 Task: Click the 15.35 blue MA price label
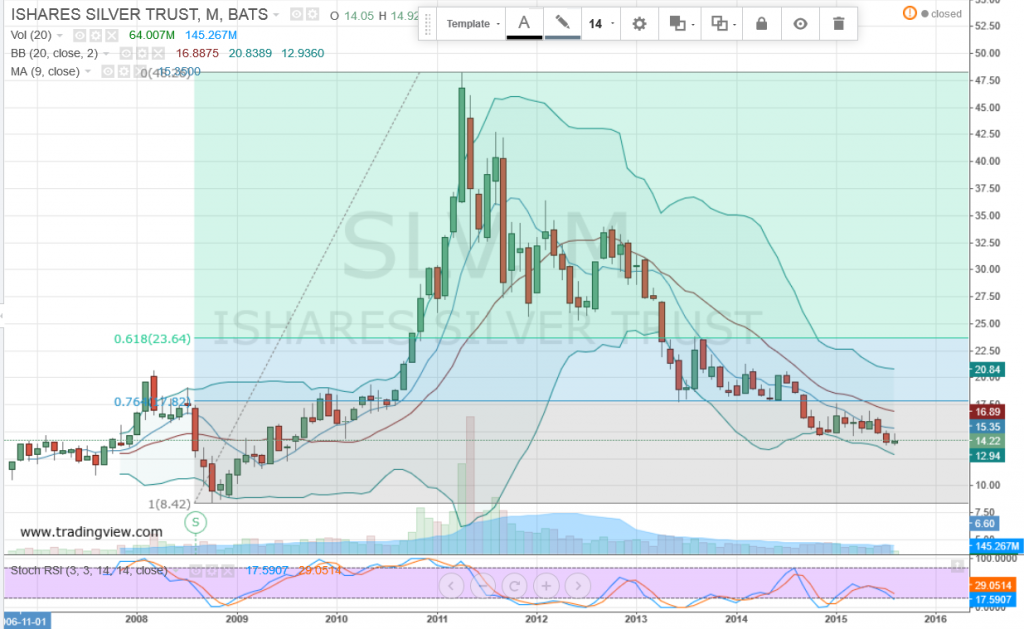987,427
